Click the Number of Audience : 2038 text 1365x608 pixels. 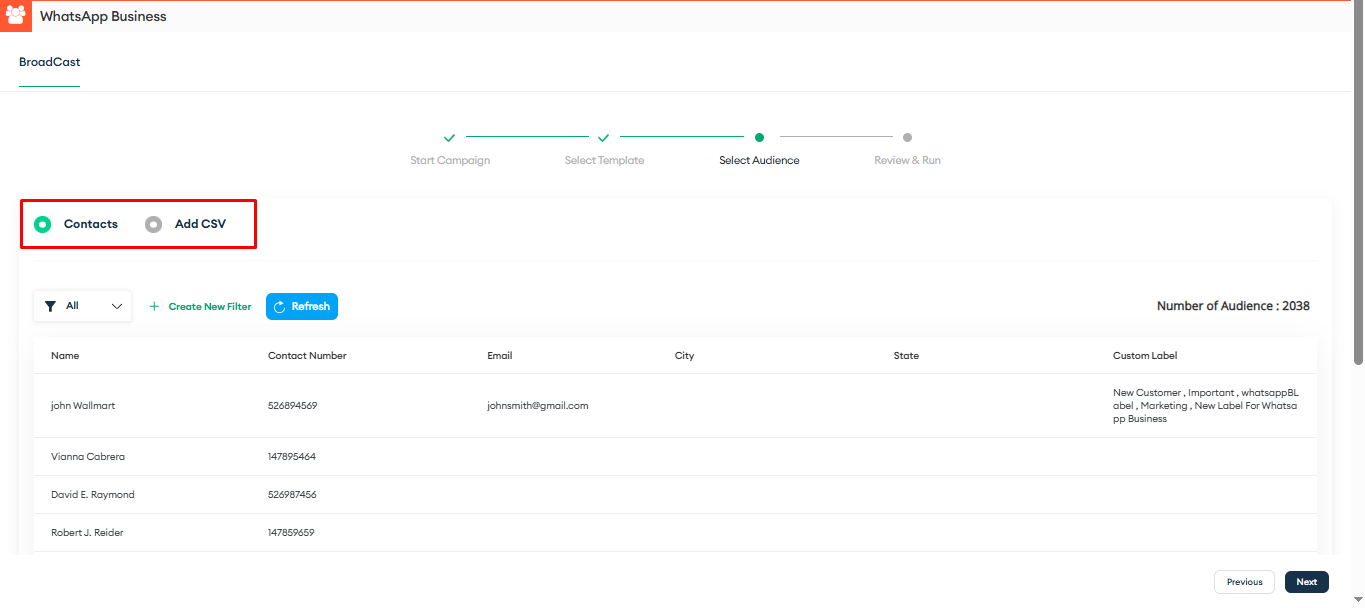click(1233, 306)
